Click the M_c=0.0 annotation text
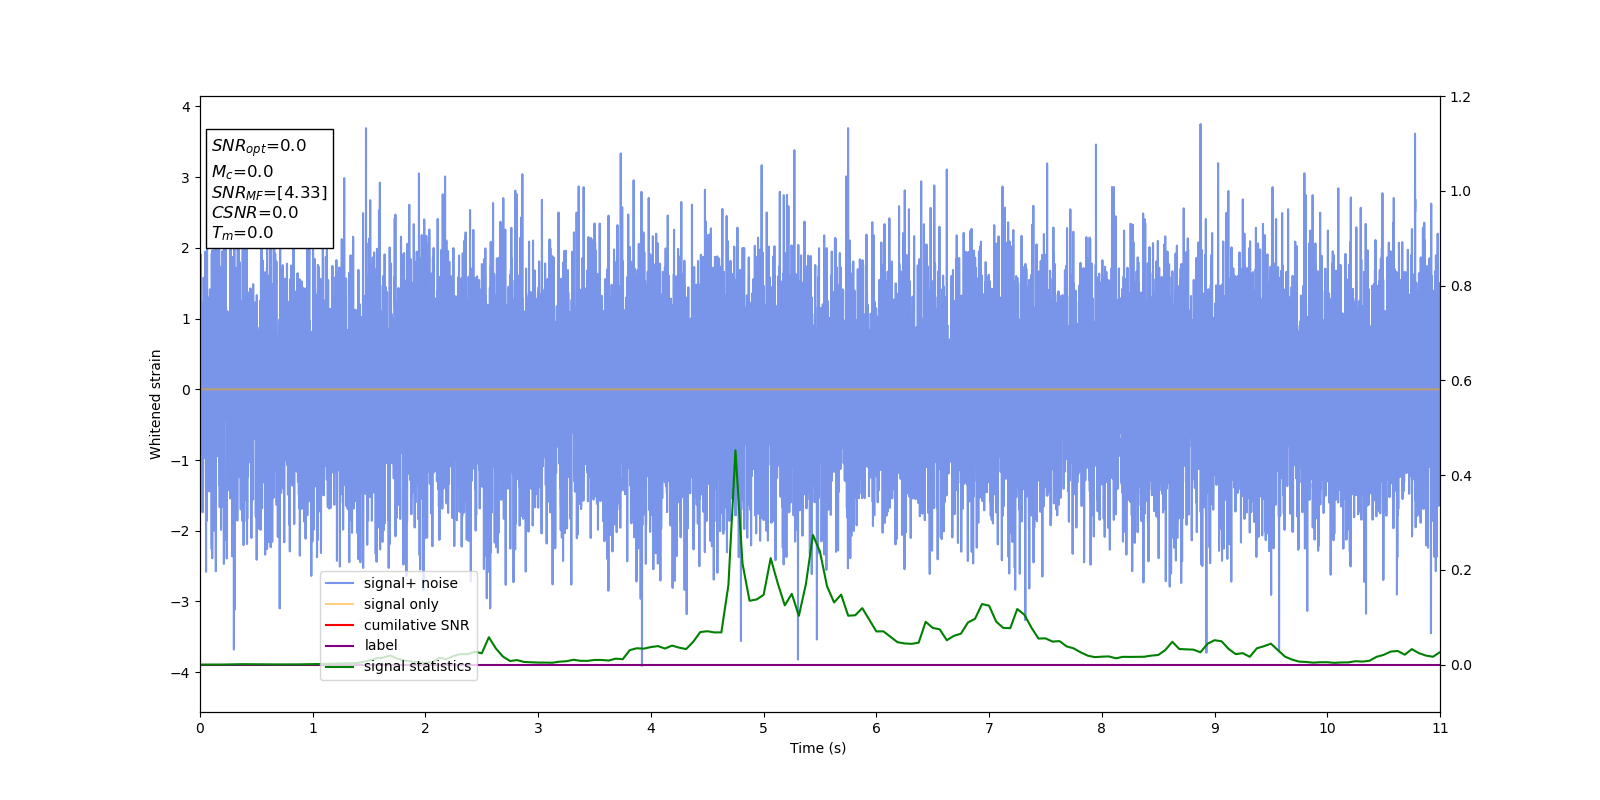Image resolution: width=1600 pixels, height=800 pixels. [242, 172]
